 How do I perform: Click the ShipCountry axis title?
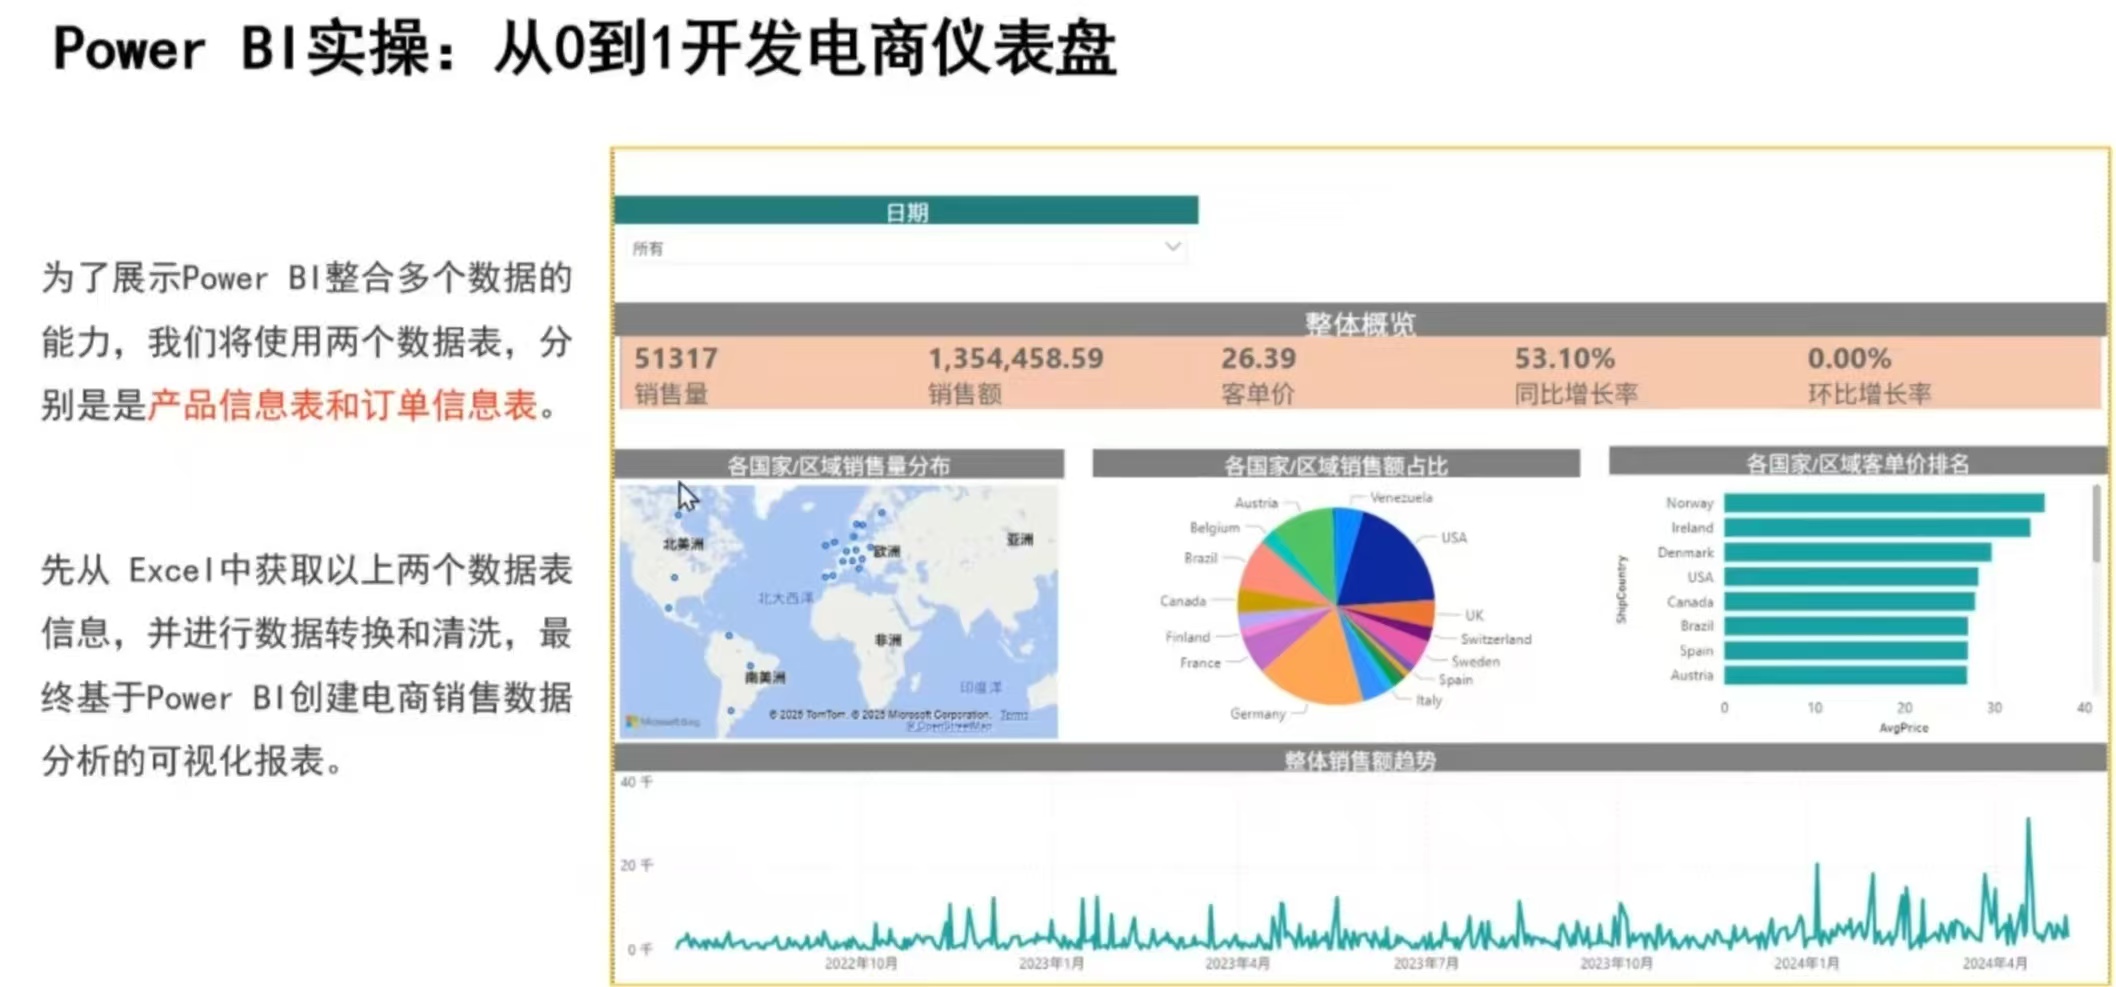1621,590
